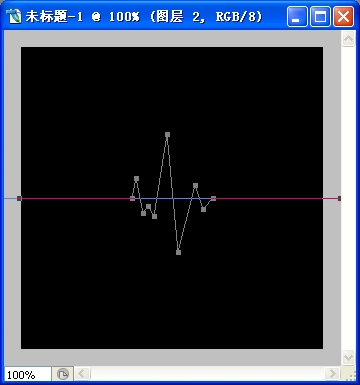Minimize the 未标题-1 document window
Viewport: 360px width, 385px height.
point(297,17)
